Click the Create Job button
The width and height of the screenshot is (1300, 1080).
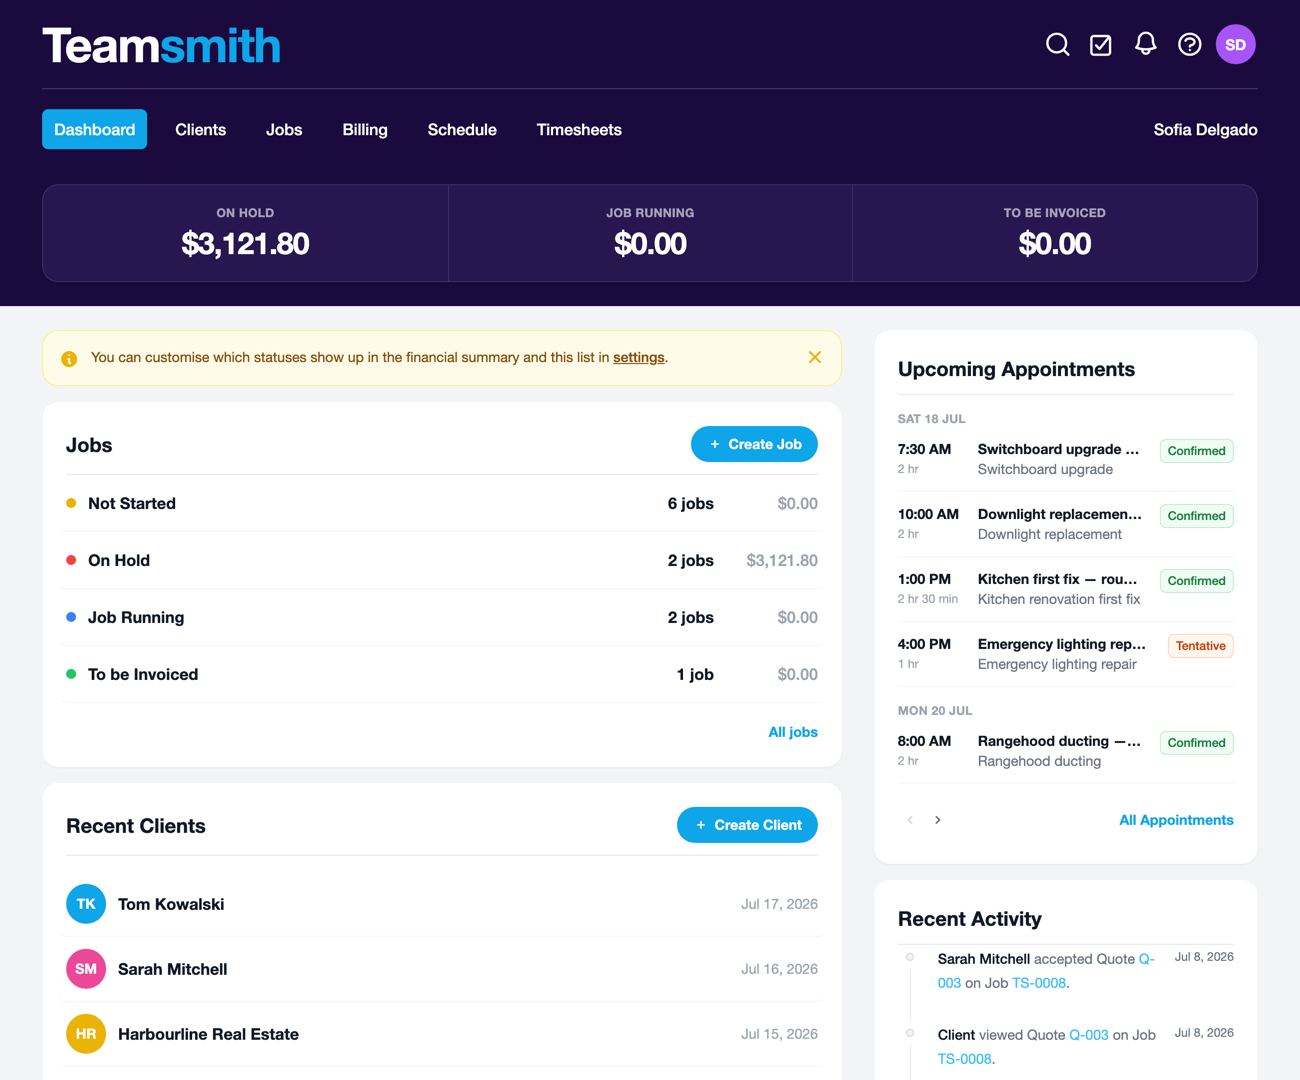click(754, 444)
